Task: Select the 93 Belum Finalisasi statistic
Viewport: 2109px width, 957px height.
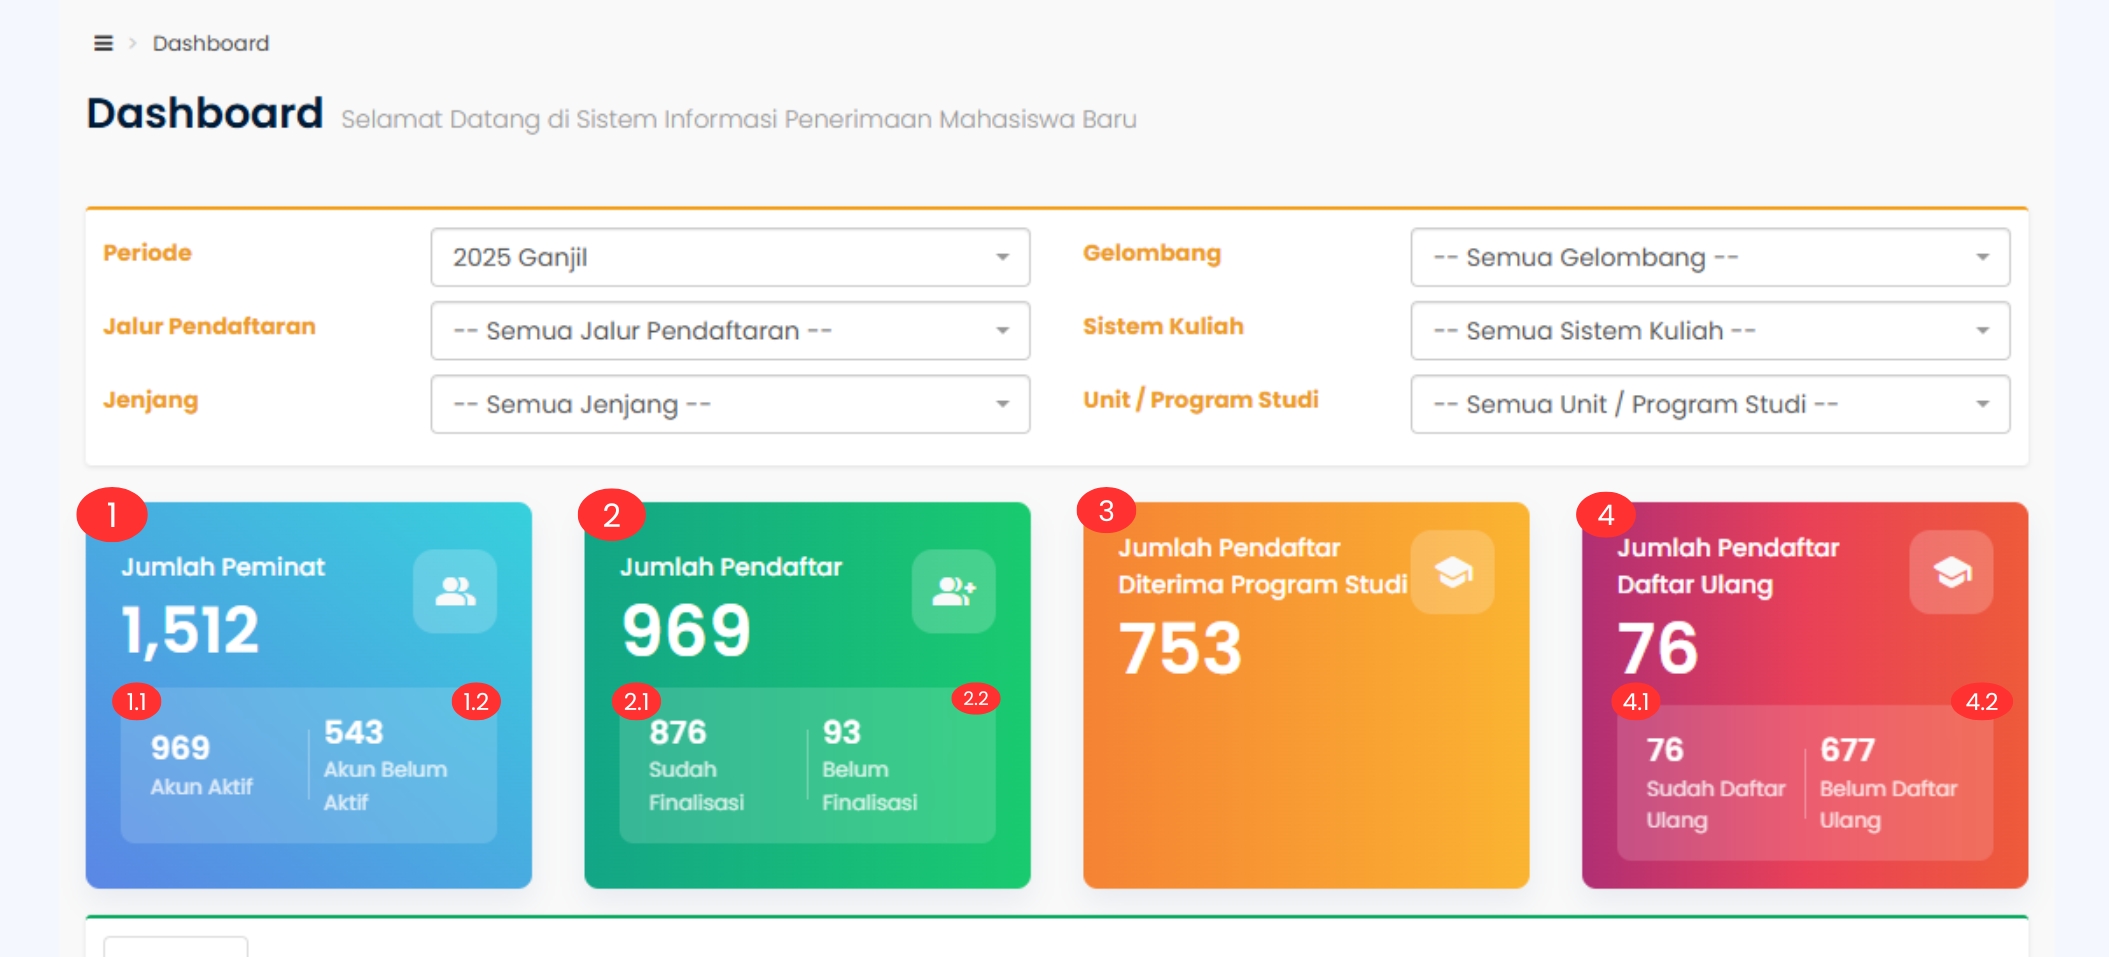Action: pyautogui.click(x=869, y=766)
